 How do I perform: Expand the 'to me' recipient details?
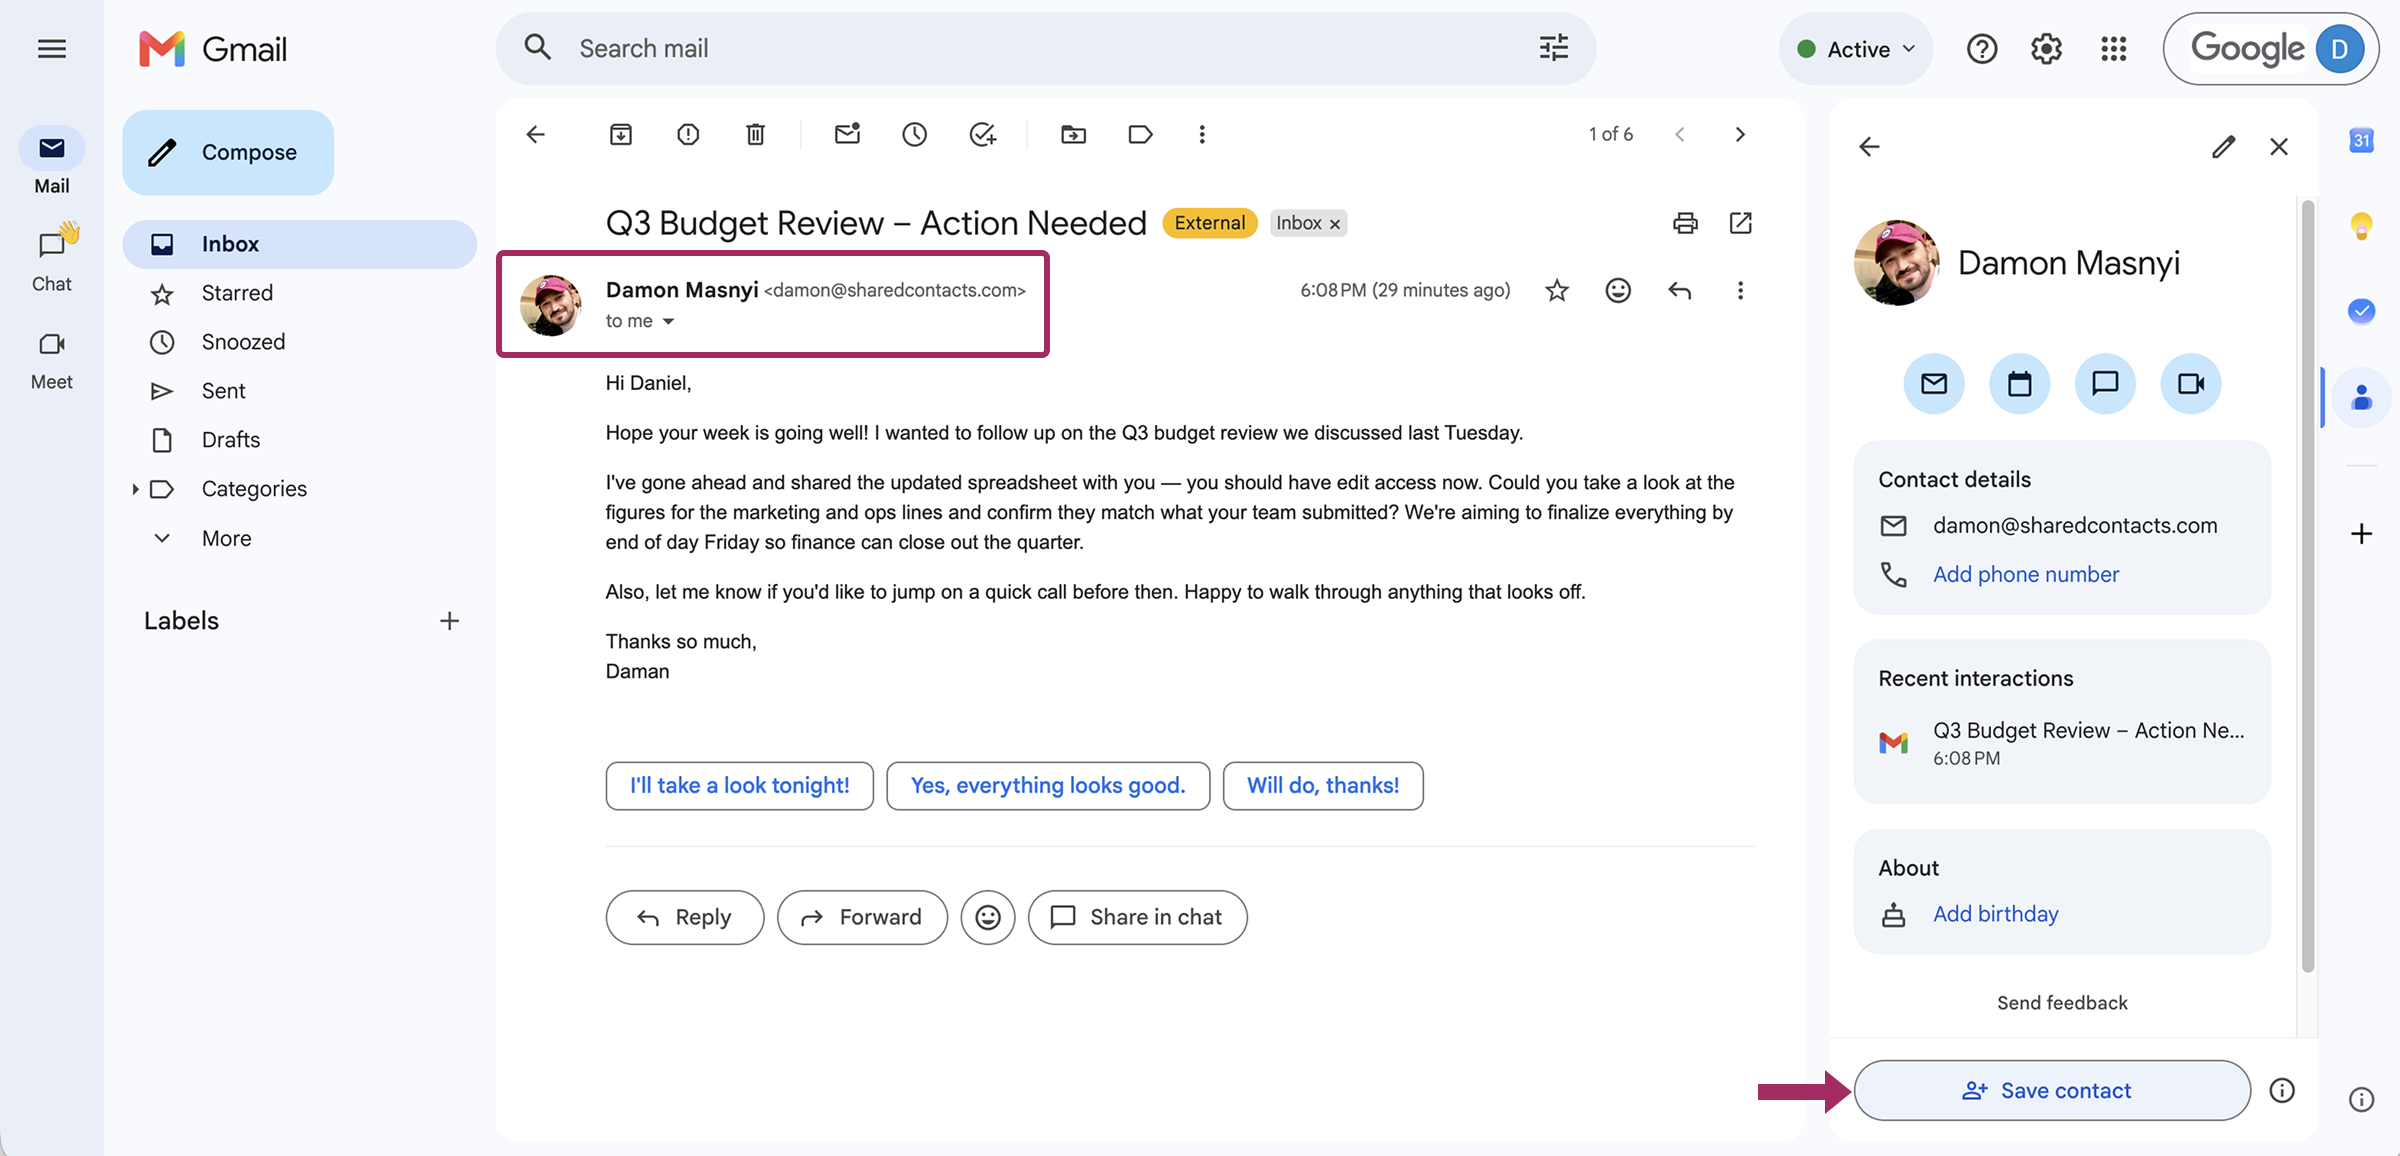coord(669,321)
